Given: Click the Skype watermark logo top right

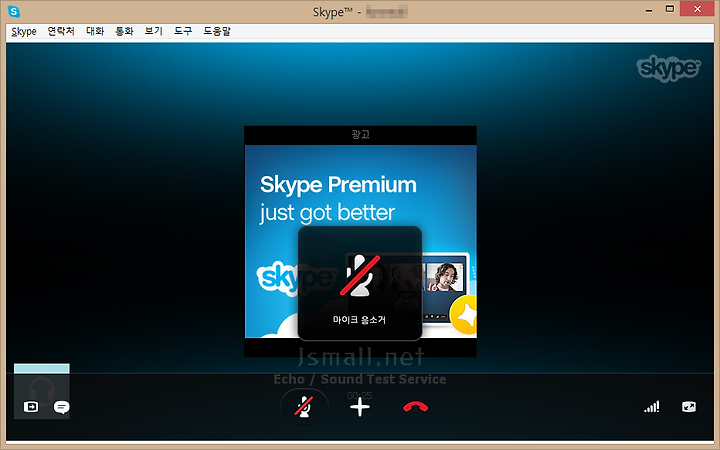Looking at the screenshot, I should (x=669, y=69).
